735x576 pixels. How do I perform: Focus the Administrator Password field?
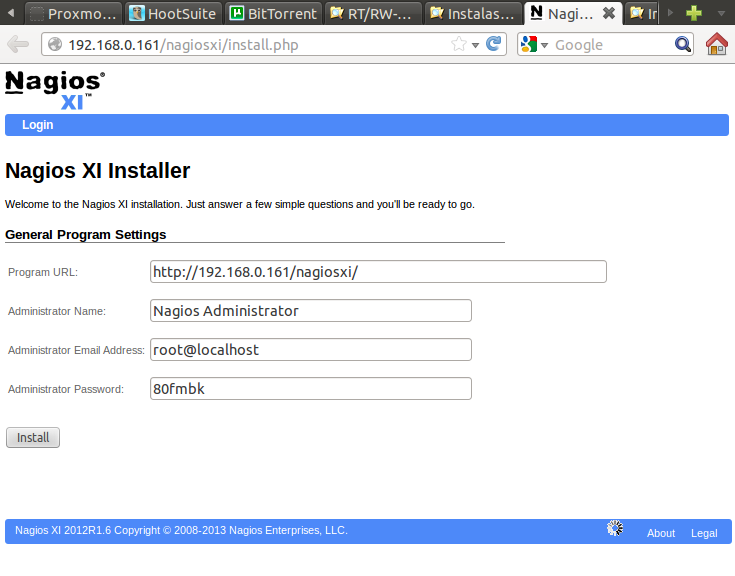311,389
